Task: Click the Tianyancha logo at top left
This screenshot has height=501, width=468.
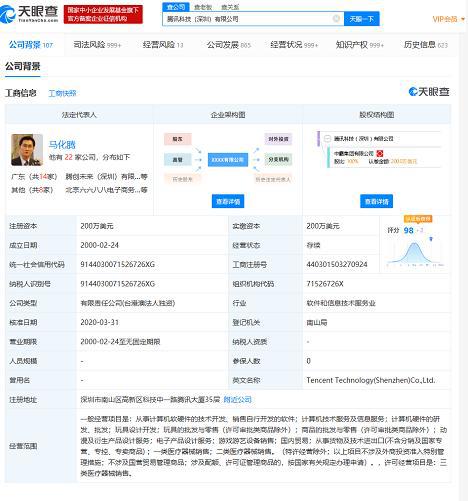Action: tap(29, 14)
